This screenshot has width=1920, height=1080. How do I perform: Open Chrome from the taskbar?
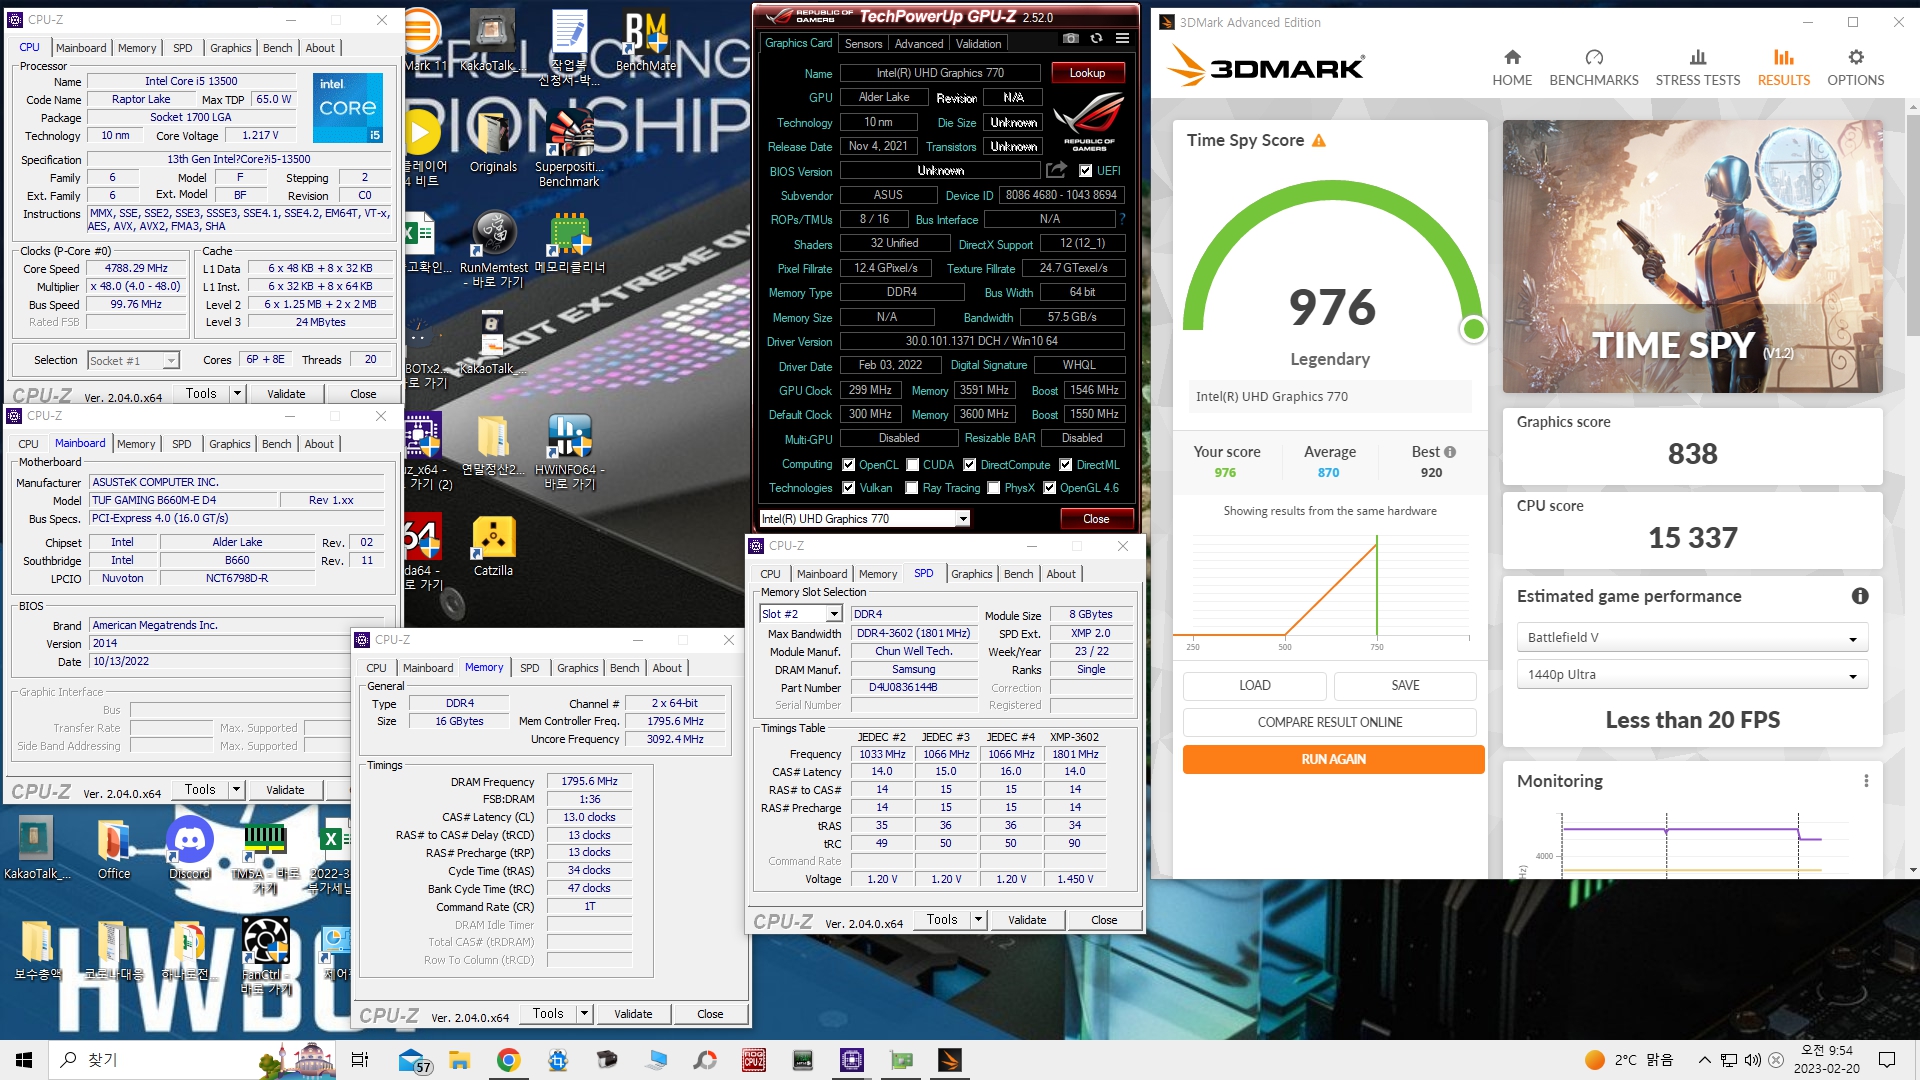(x=508, y=1060)
